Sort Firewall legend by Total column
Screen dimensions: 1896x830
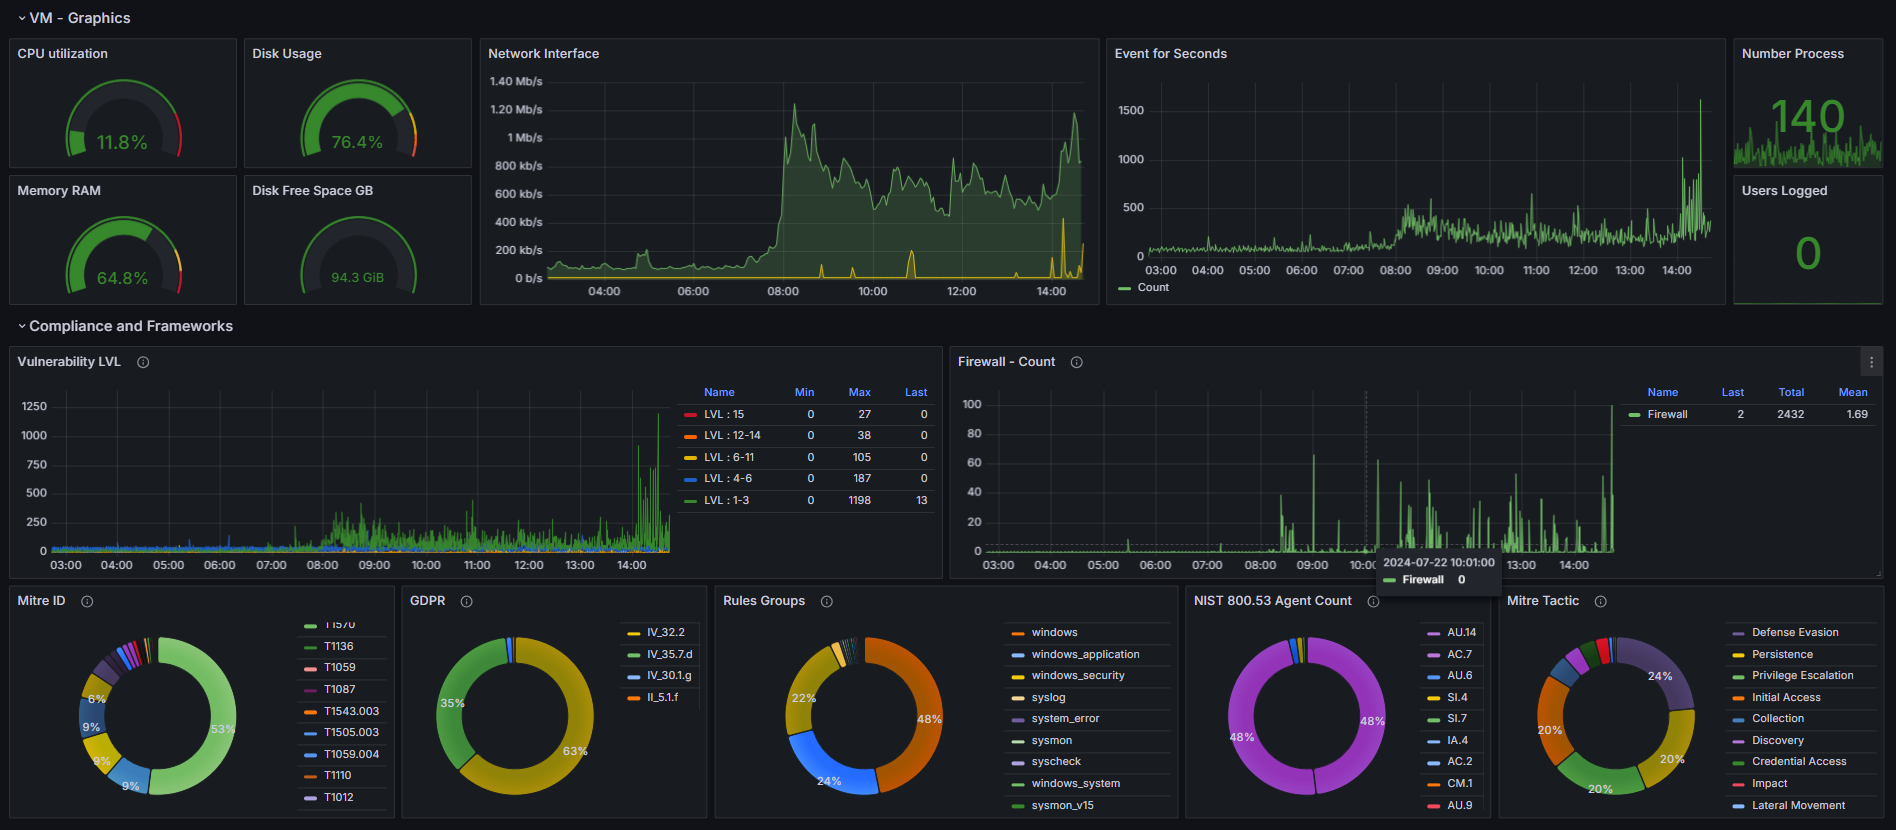click(1791, 392)
